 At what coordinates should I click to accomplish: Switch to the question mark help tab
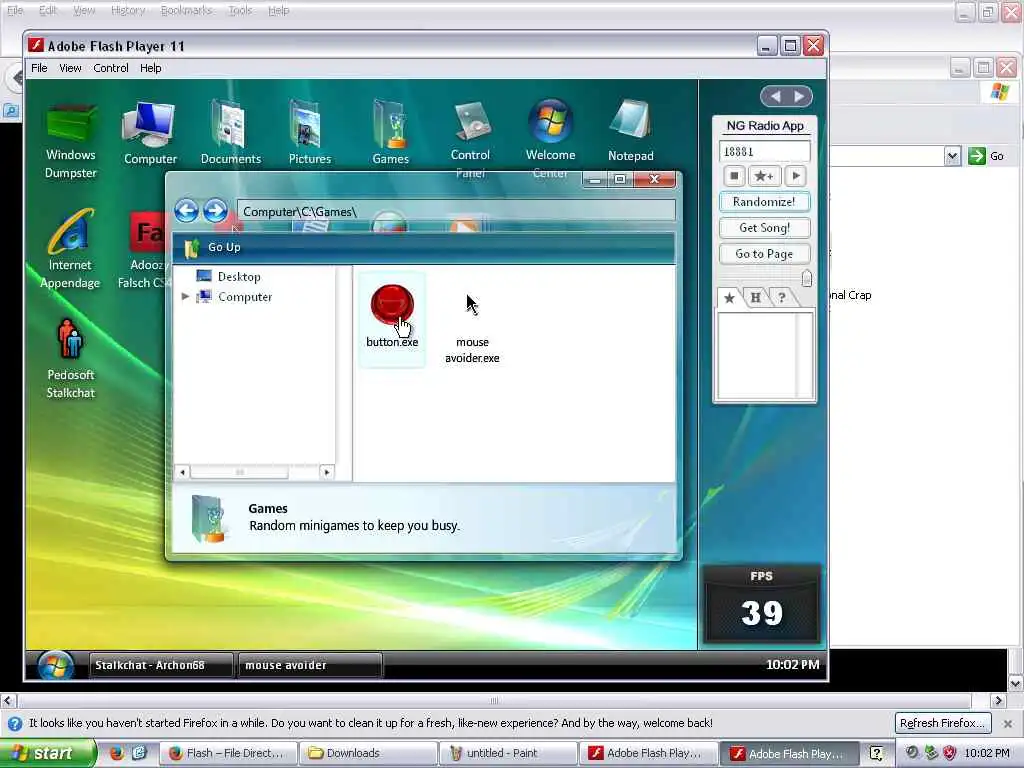pyautogui.click(x=782, y=298)
